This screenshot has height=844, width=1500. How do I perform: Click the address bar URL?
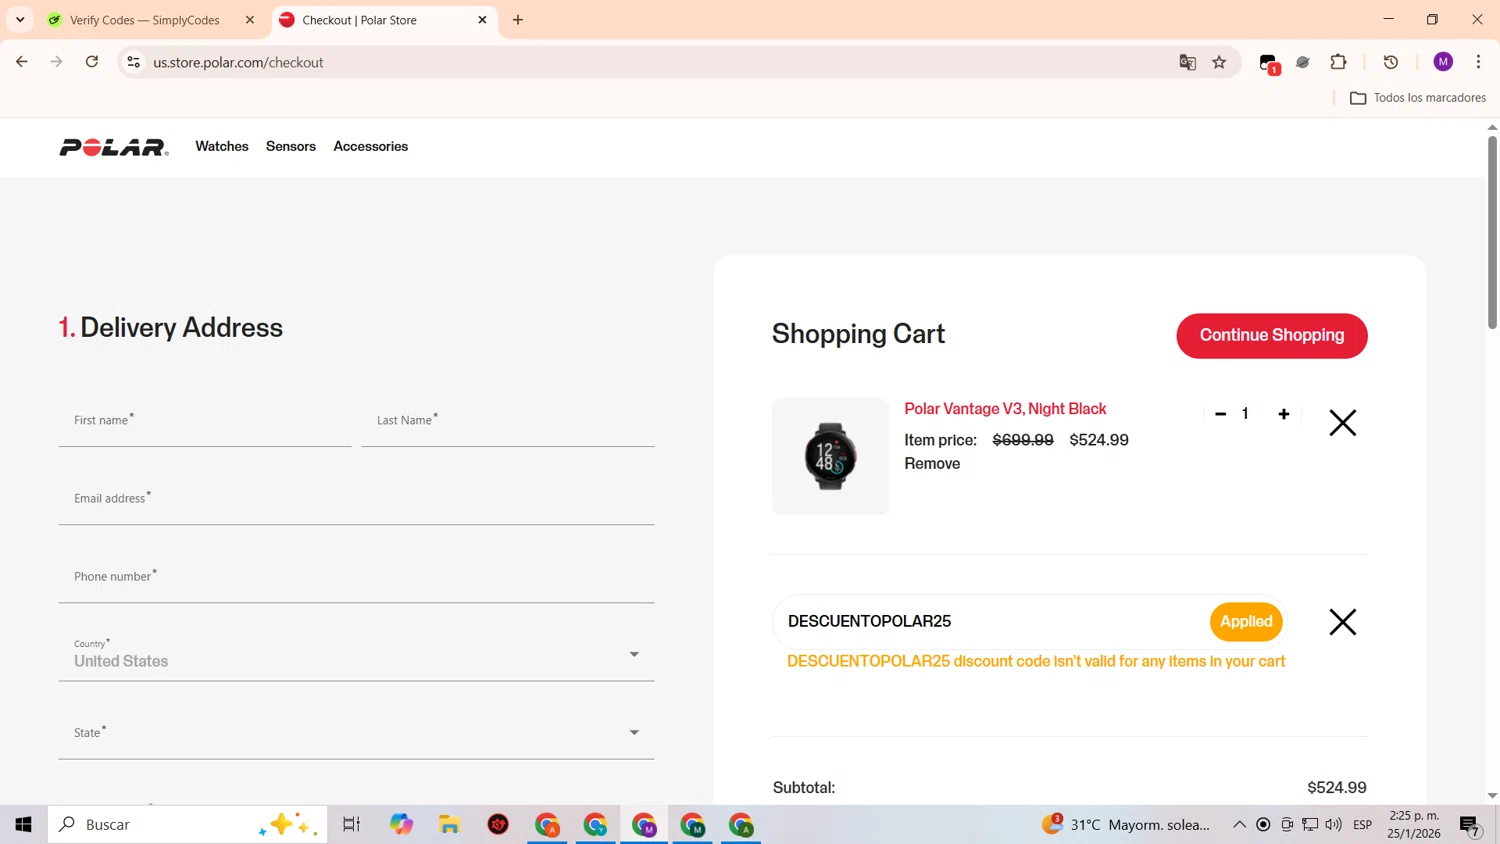[x=238, y=62]
